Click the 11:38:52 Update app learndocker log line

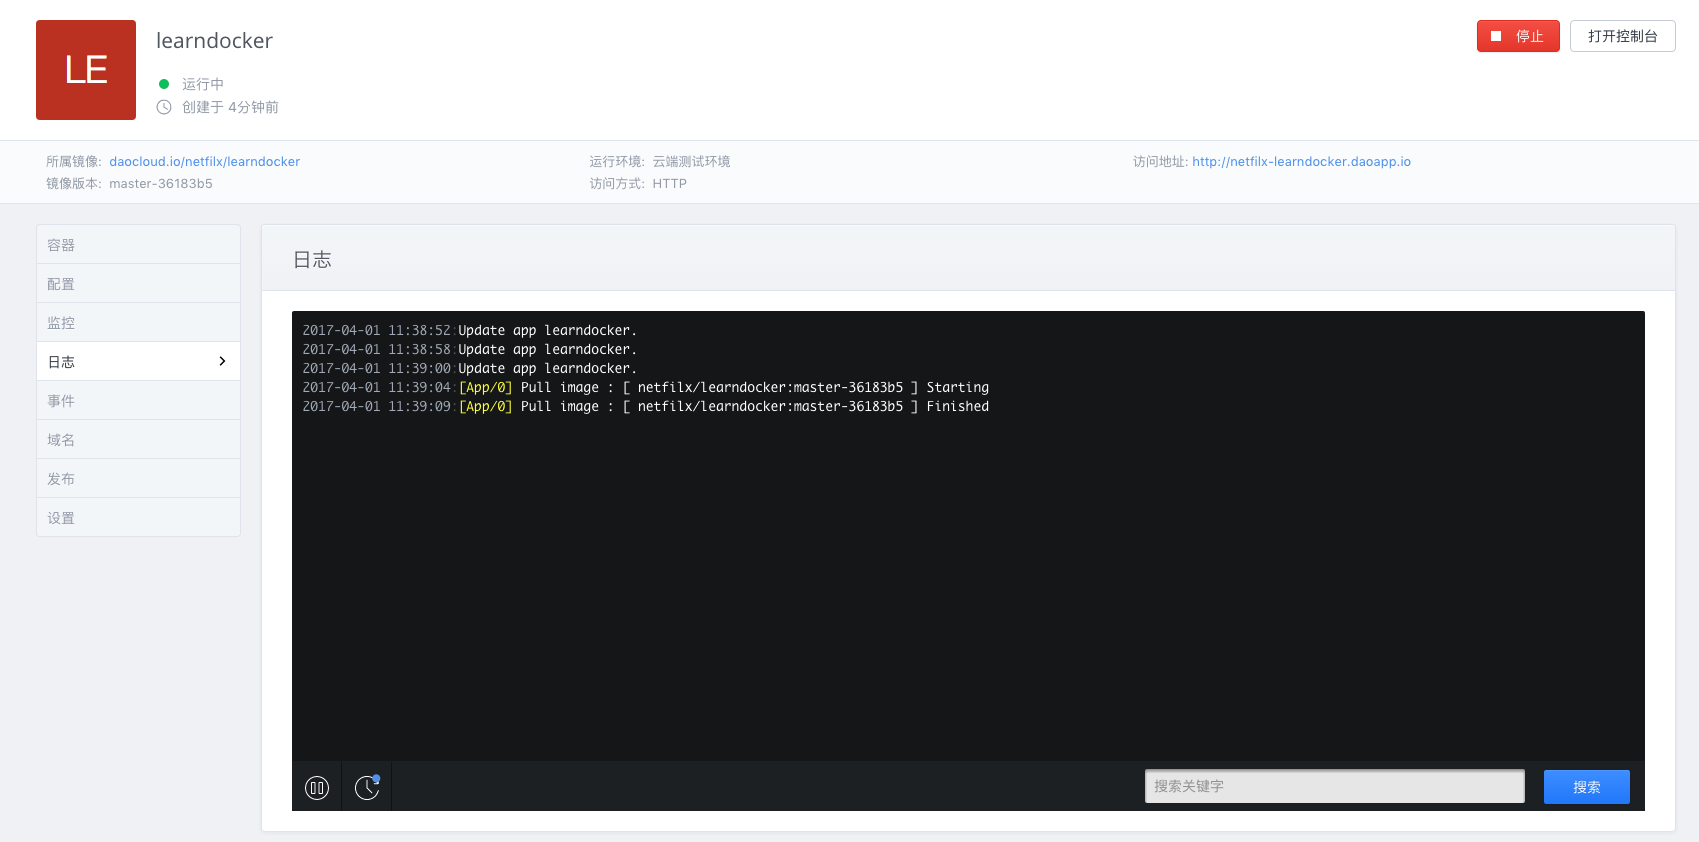click(x=469, y=330)
